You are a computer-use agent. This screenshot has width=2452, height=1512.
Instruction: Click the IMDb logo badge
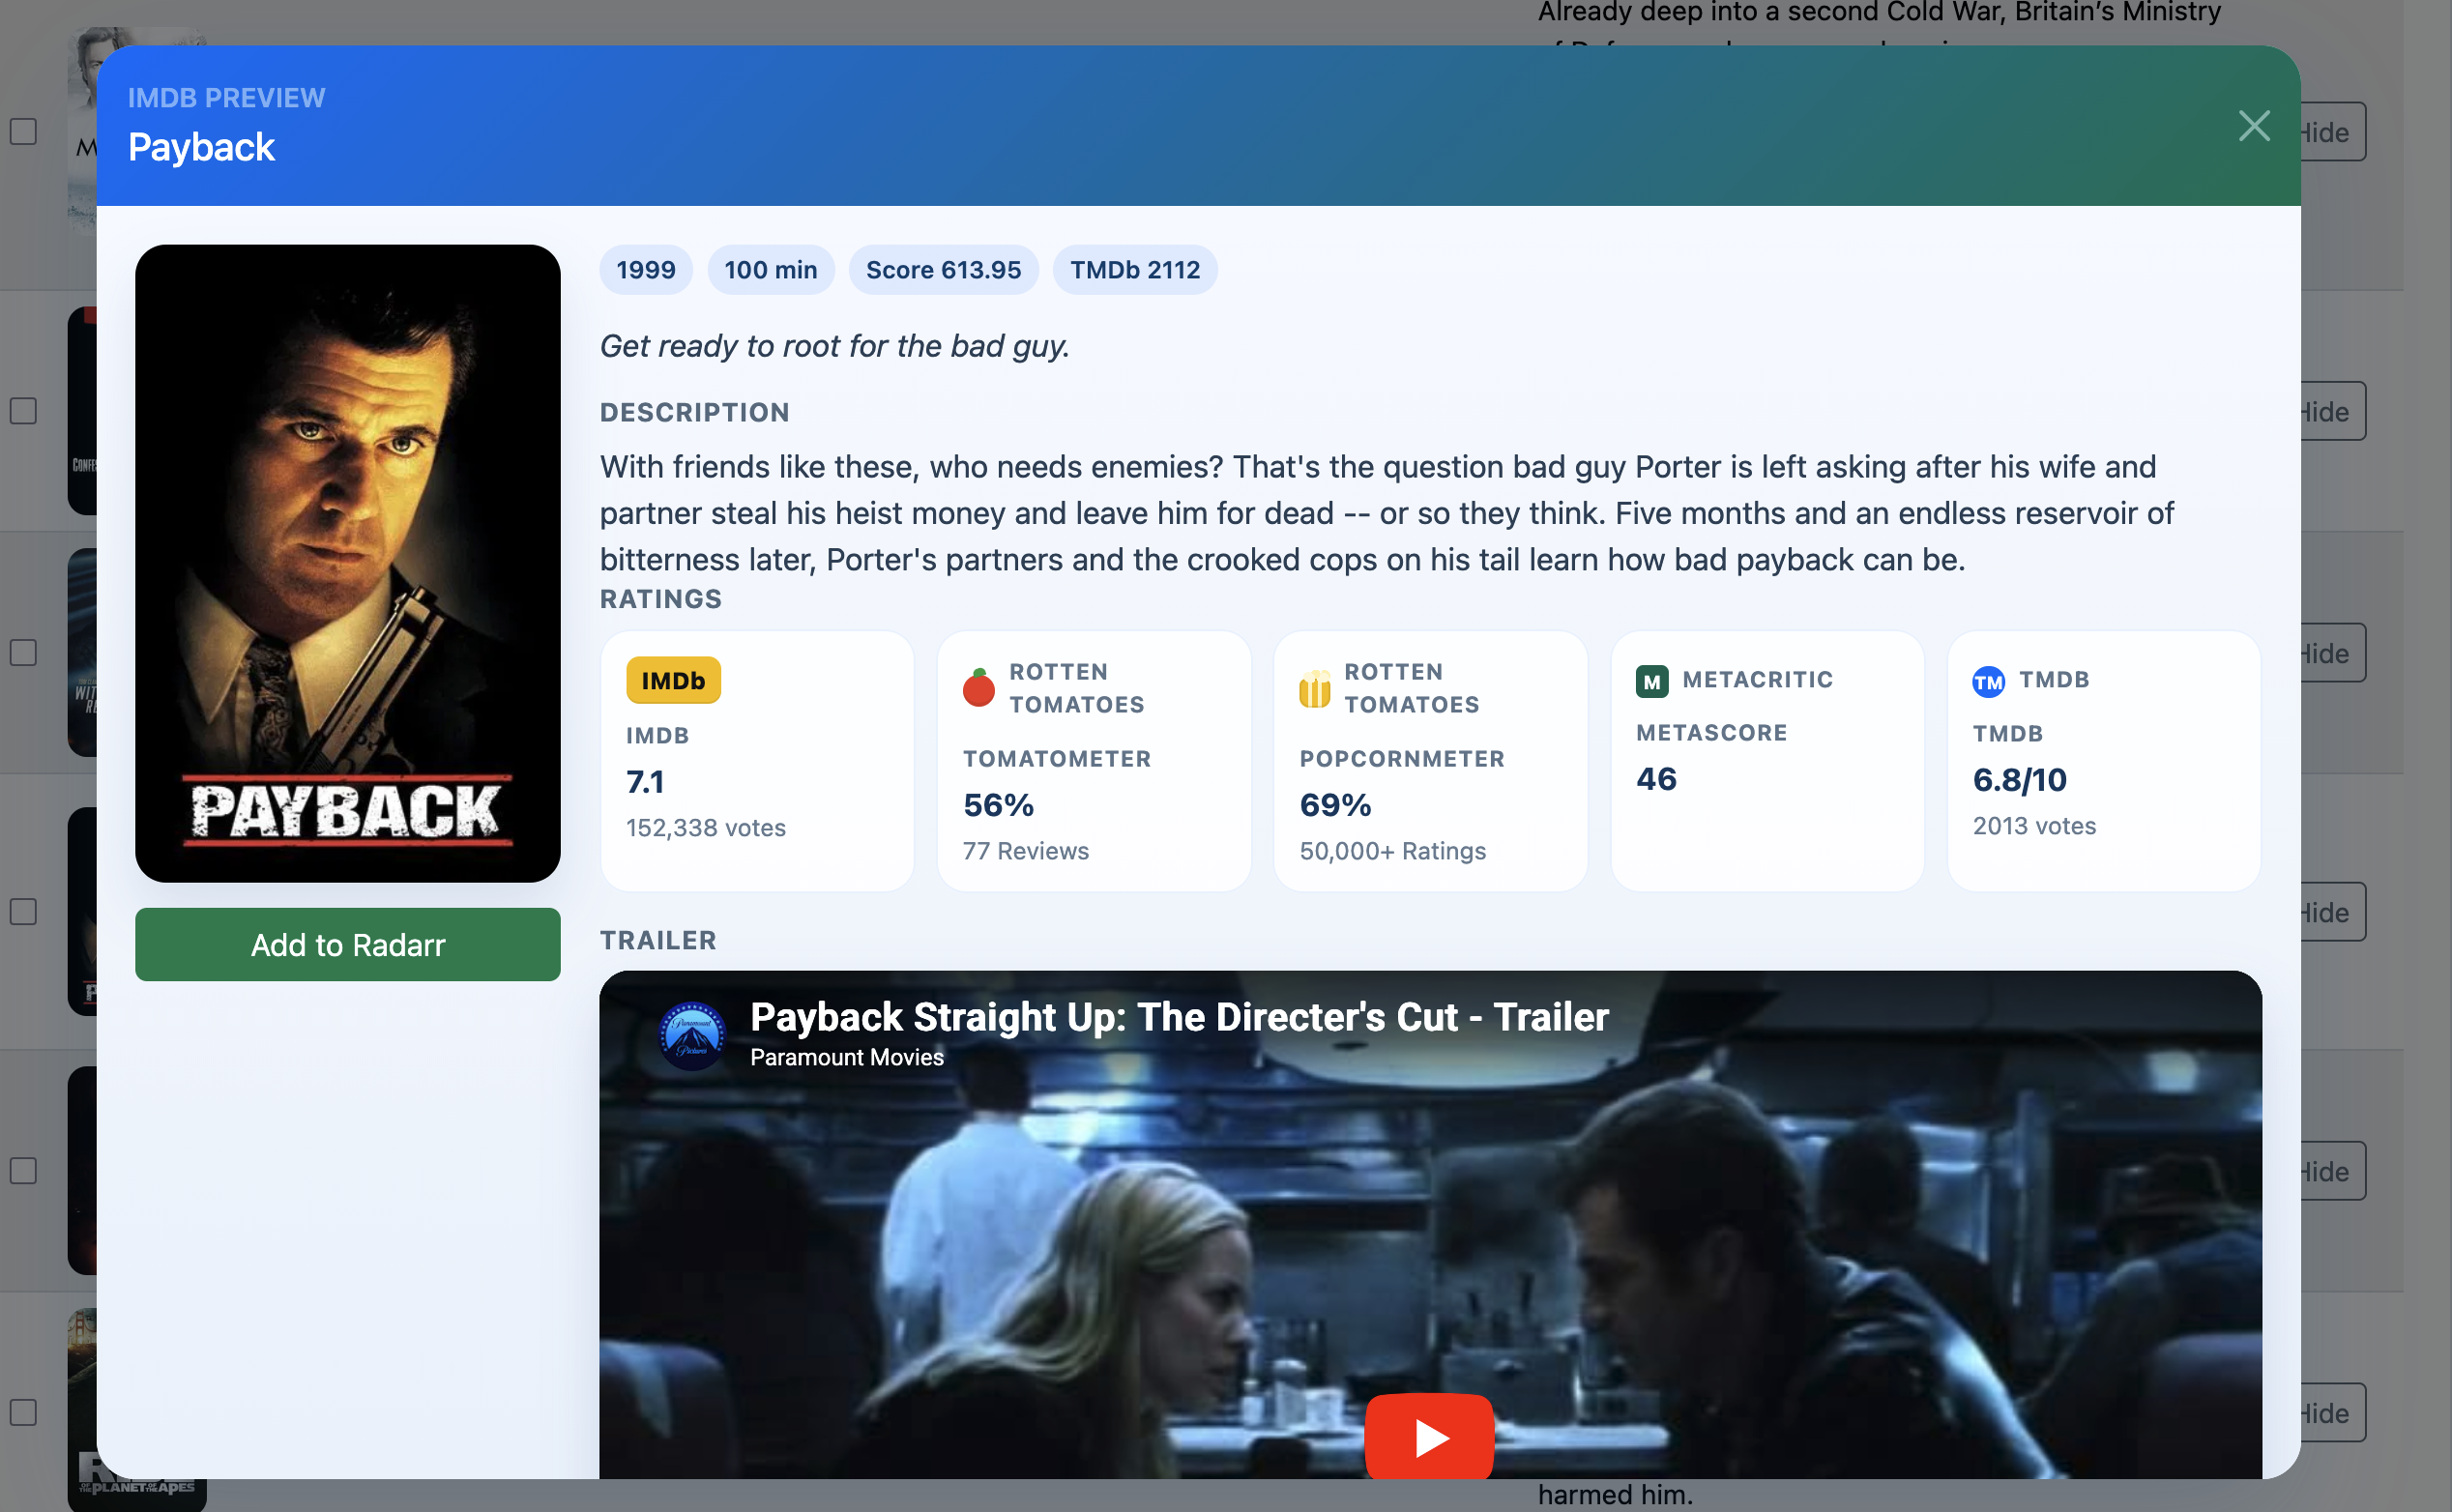[673, 680]
